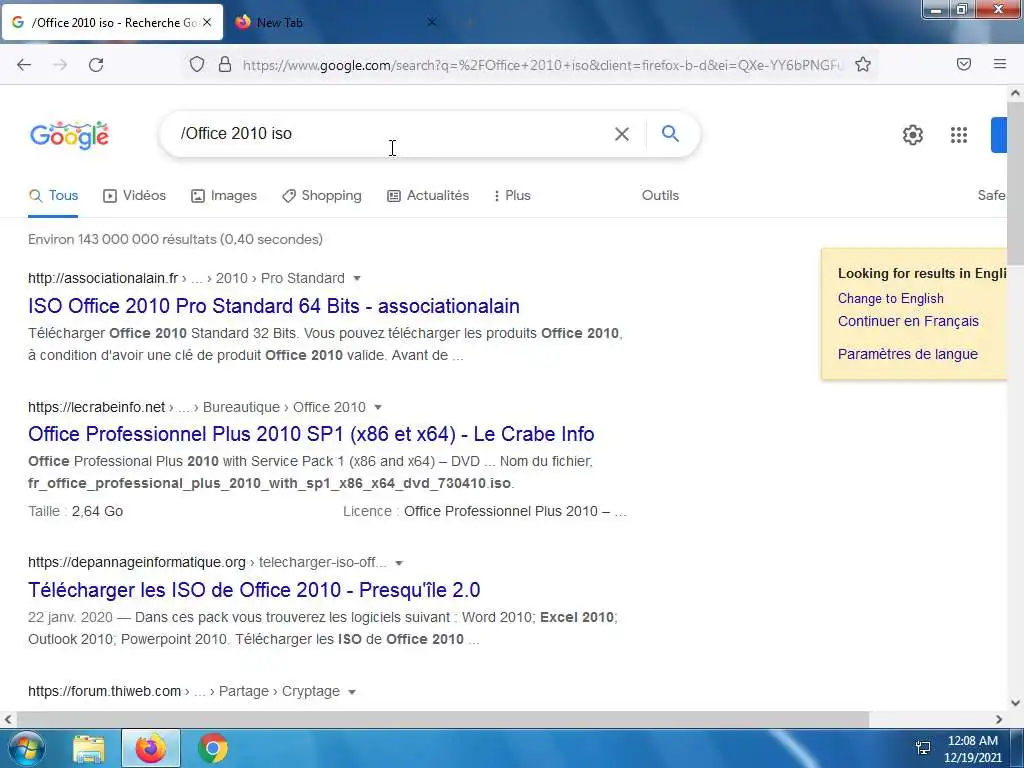Viewport: 1024px width, 768px height.
Task: Select the Office 2010 iso browser tab
Action: (112, 22)
